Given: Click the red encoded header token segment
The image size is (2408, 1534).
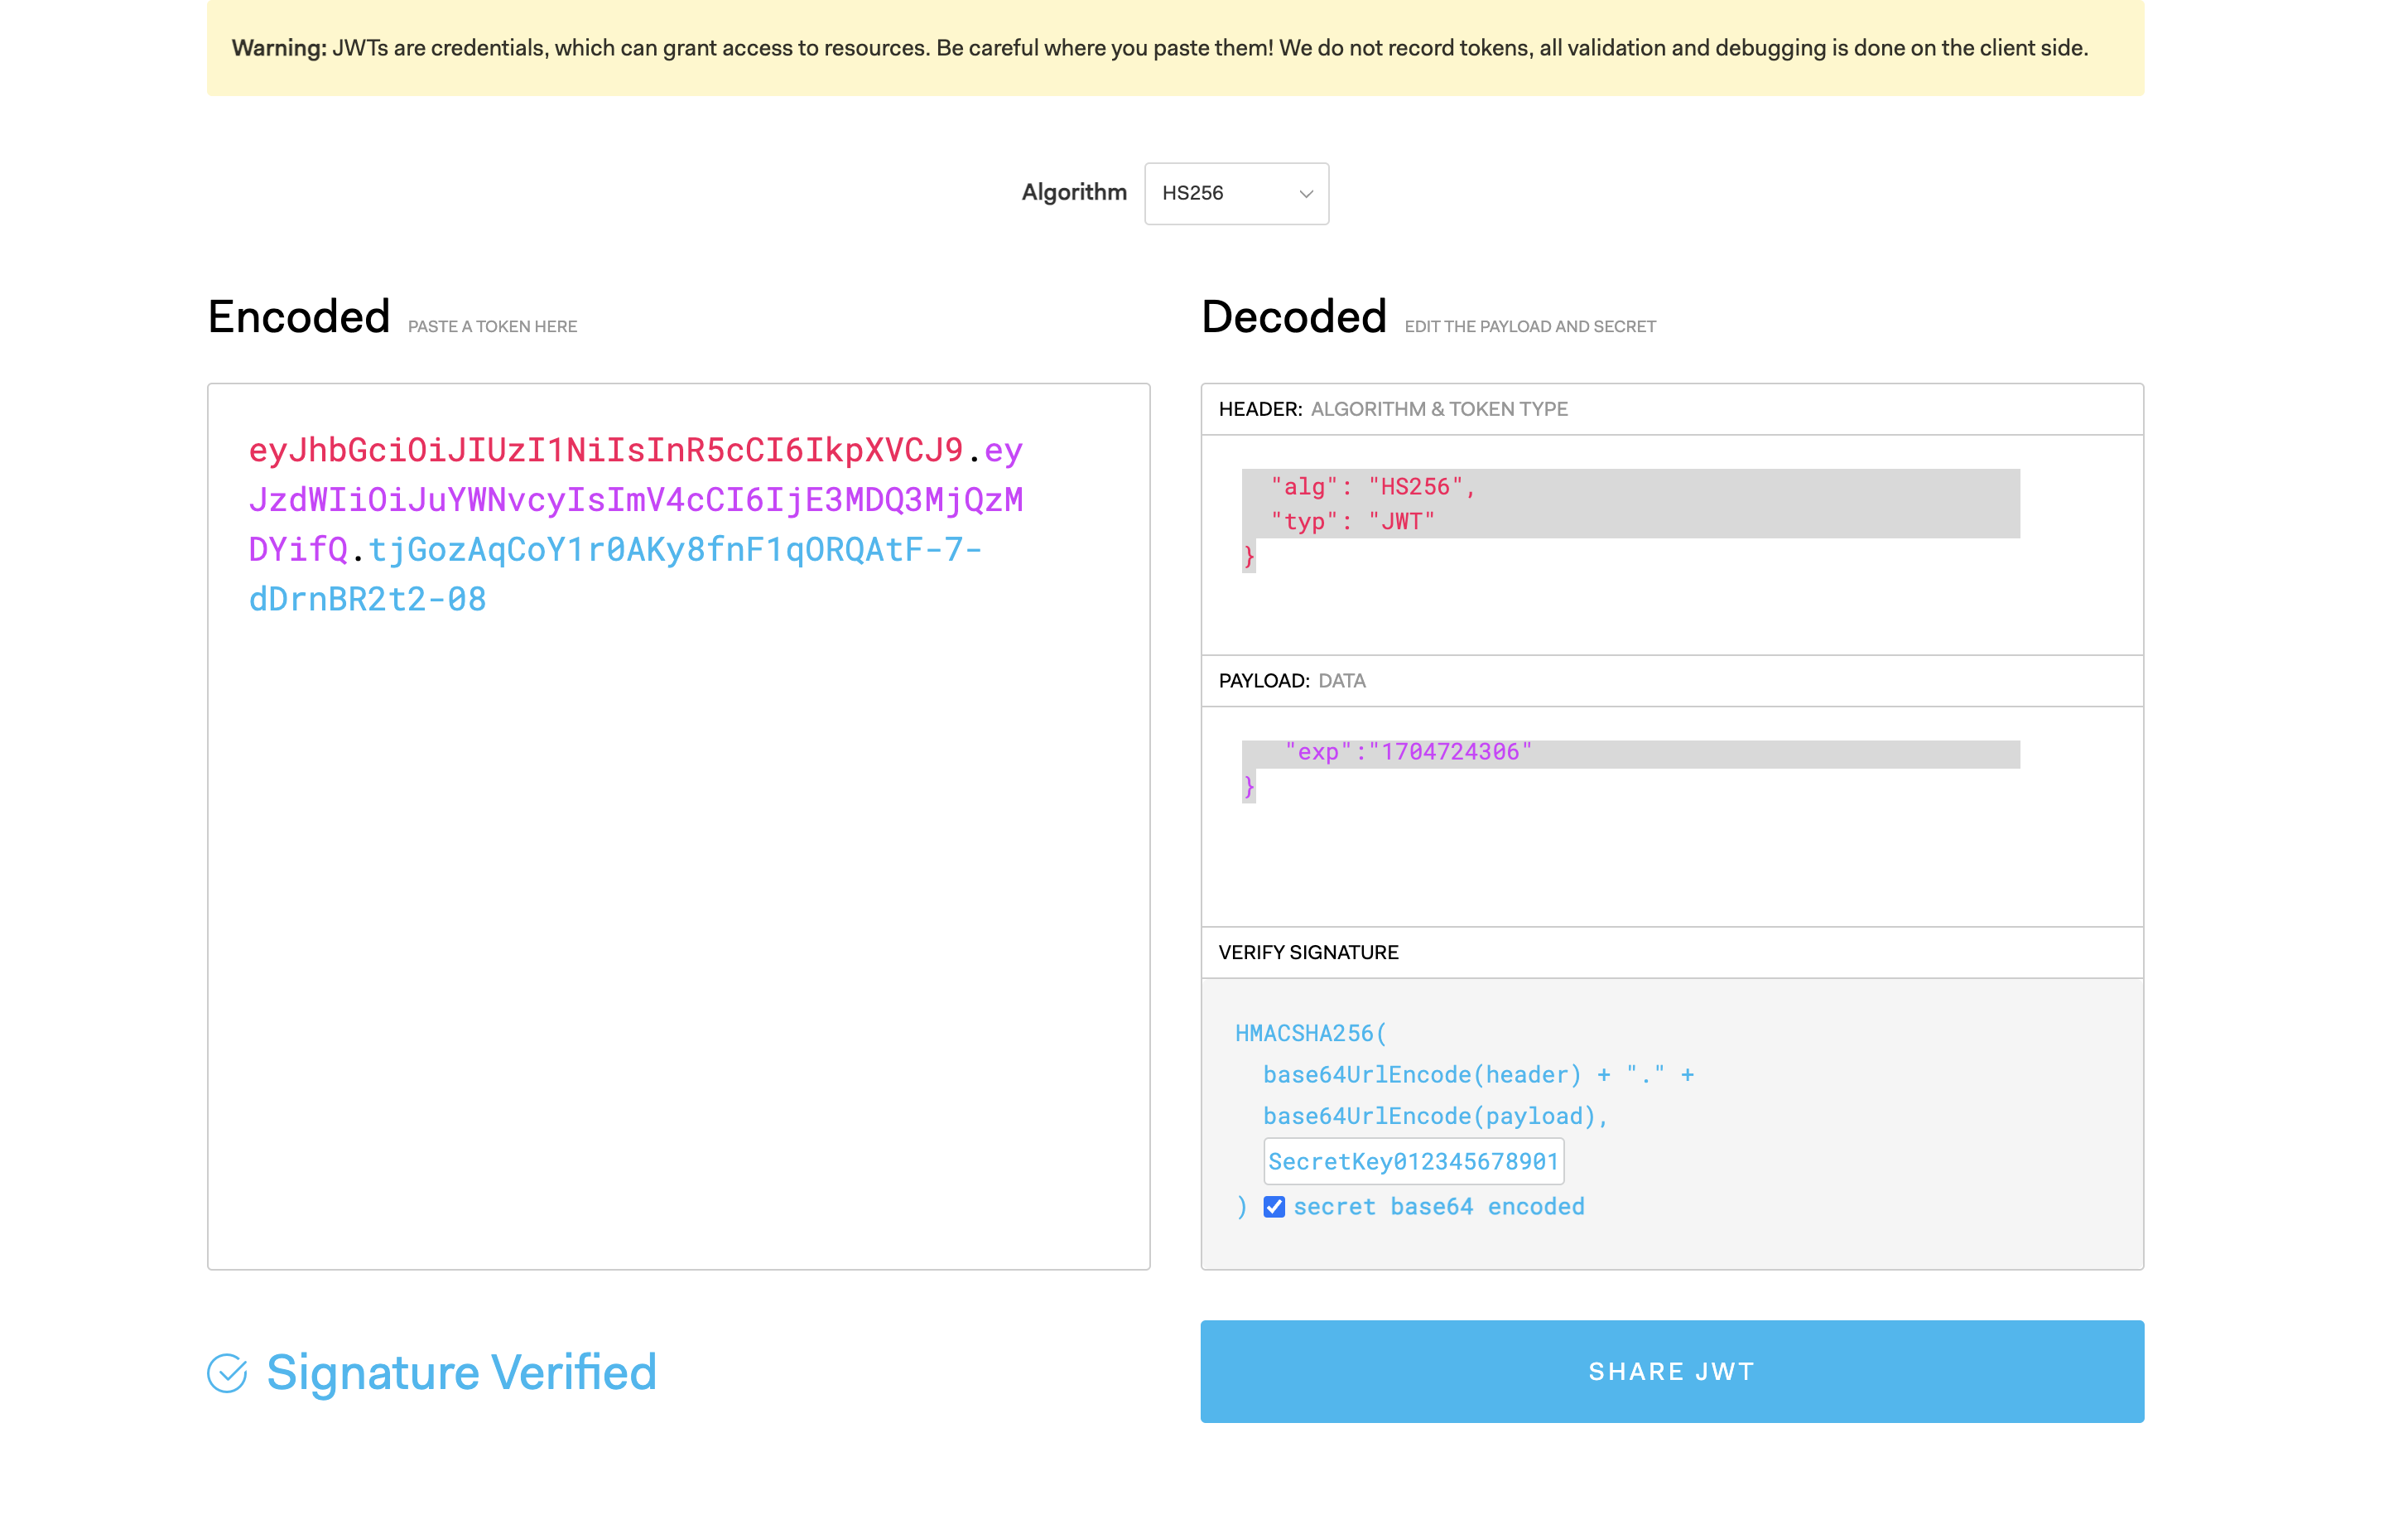Looking at the screenshot, I should point(605,450).
